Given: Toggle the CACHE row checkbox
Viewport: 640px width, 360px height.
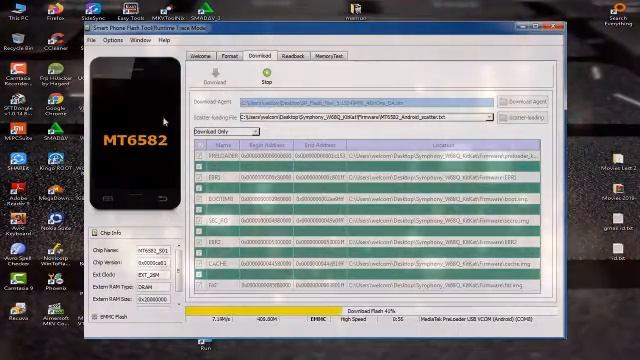Looking at the screenshot, I should [199, 264].
